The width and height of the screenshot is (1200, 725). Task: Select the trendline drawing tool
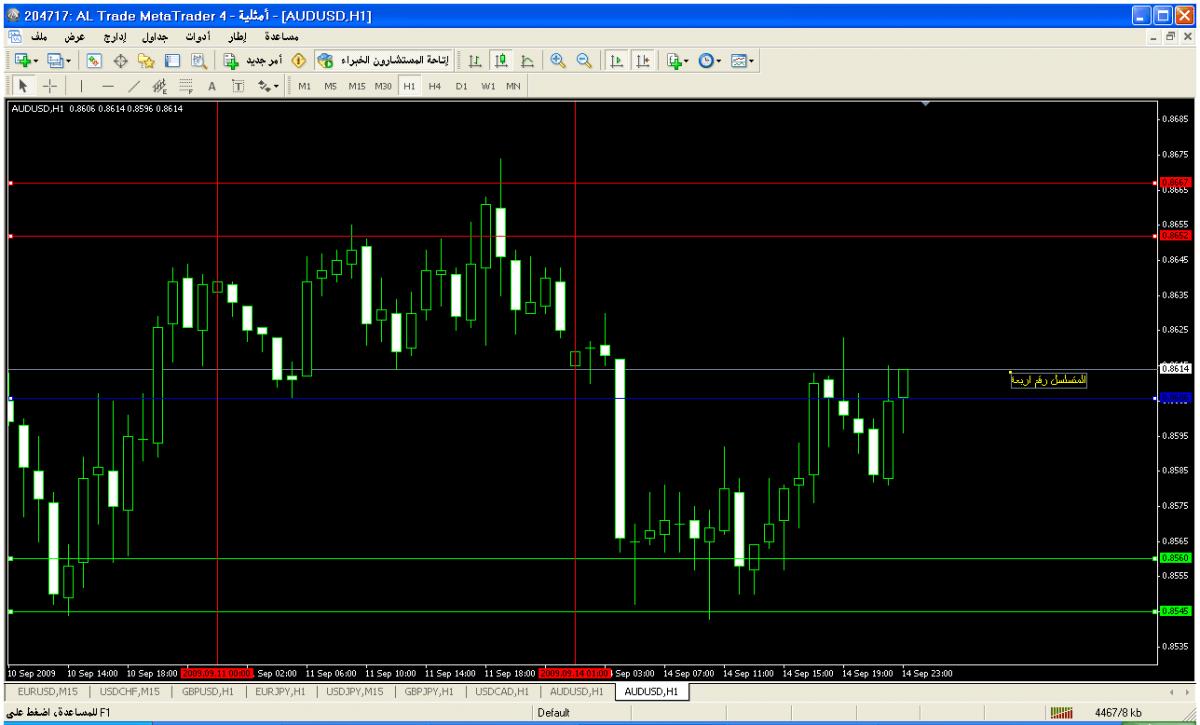pyautogui.click(x=134, y=86)
